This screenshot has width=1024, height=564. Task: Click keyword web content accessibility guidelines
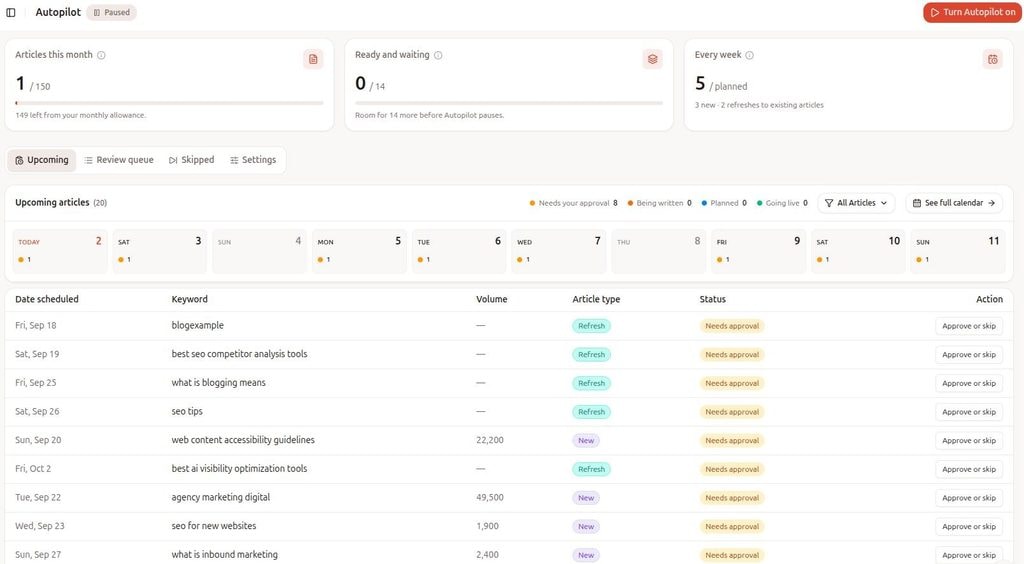(243, 441)
